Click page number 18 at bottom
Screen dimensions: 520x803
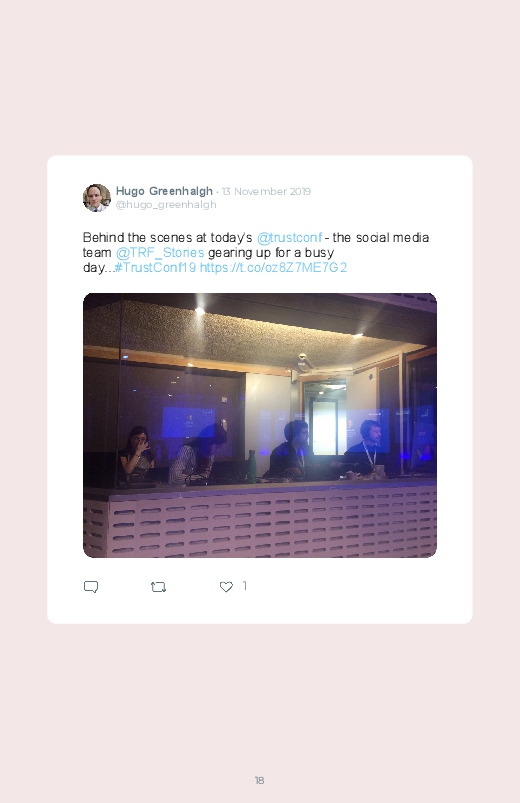point(259,780)
